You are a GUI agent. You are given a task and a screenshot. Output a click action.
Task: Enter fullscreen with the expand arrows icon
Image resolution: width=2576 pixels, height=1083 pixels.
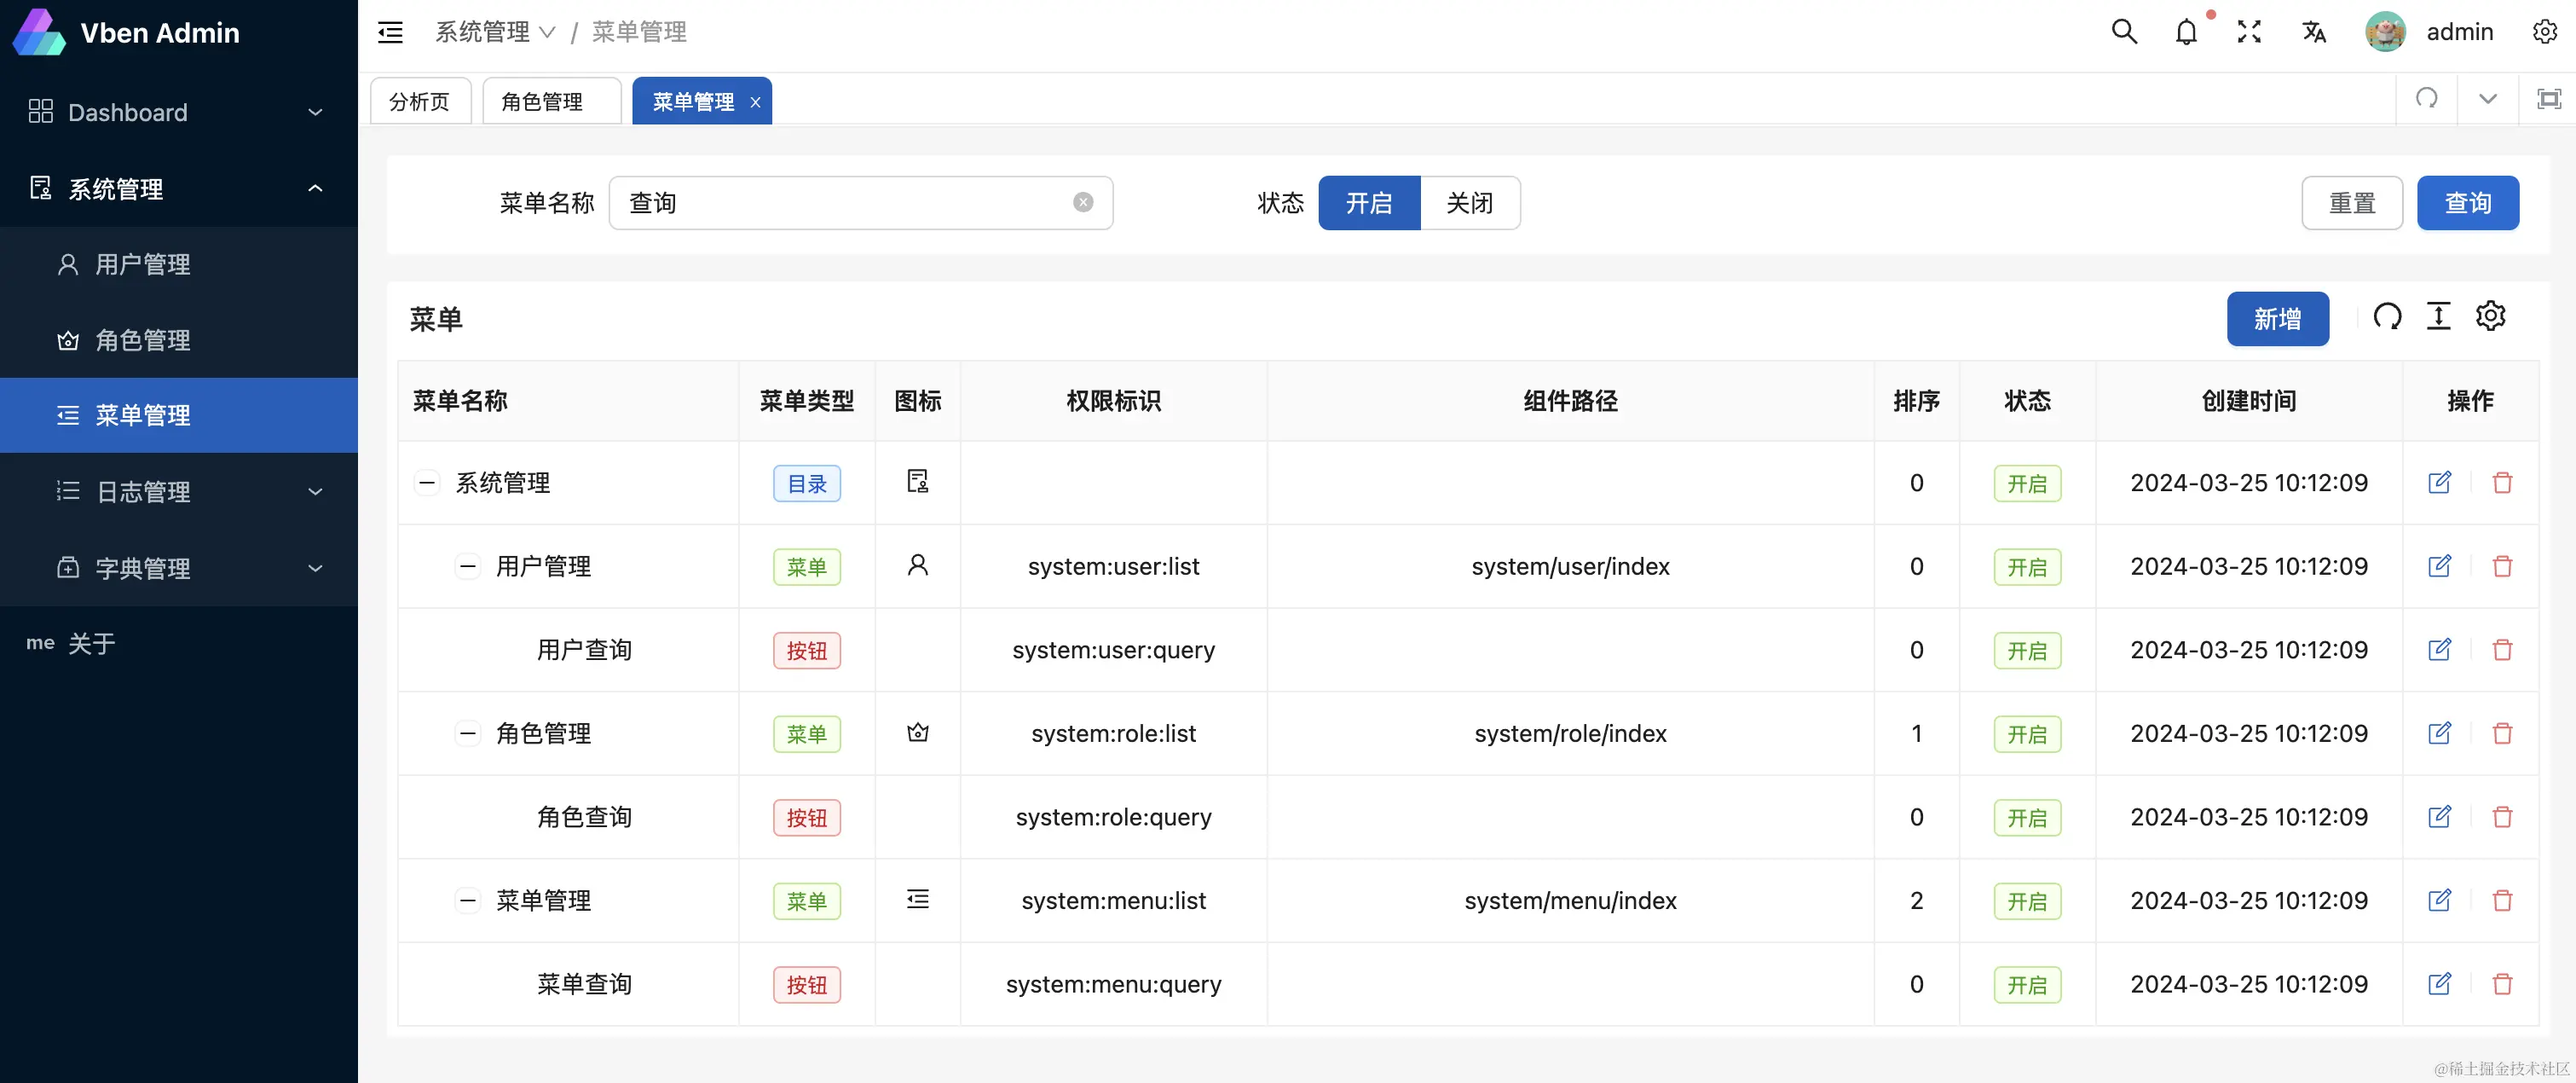[x=2249, y=32]
